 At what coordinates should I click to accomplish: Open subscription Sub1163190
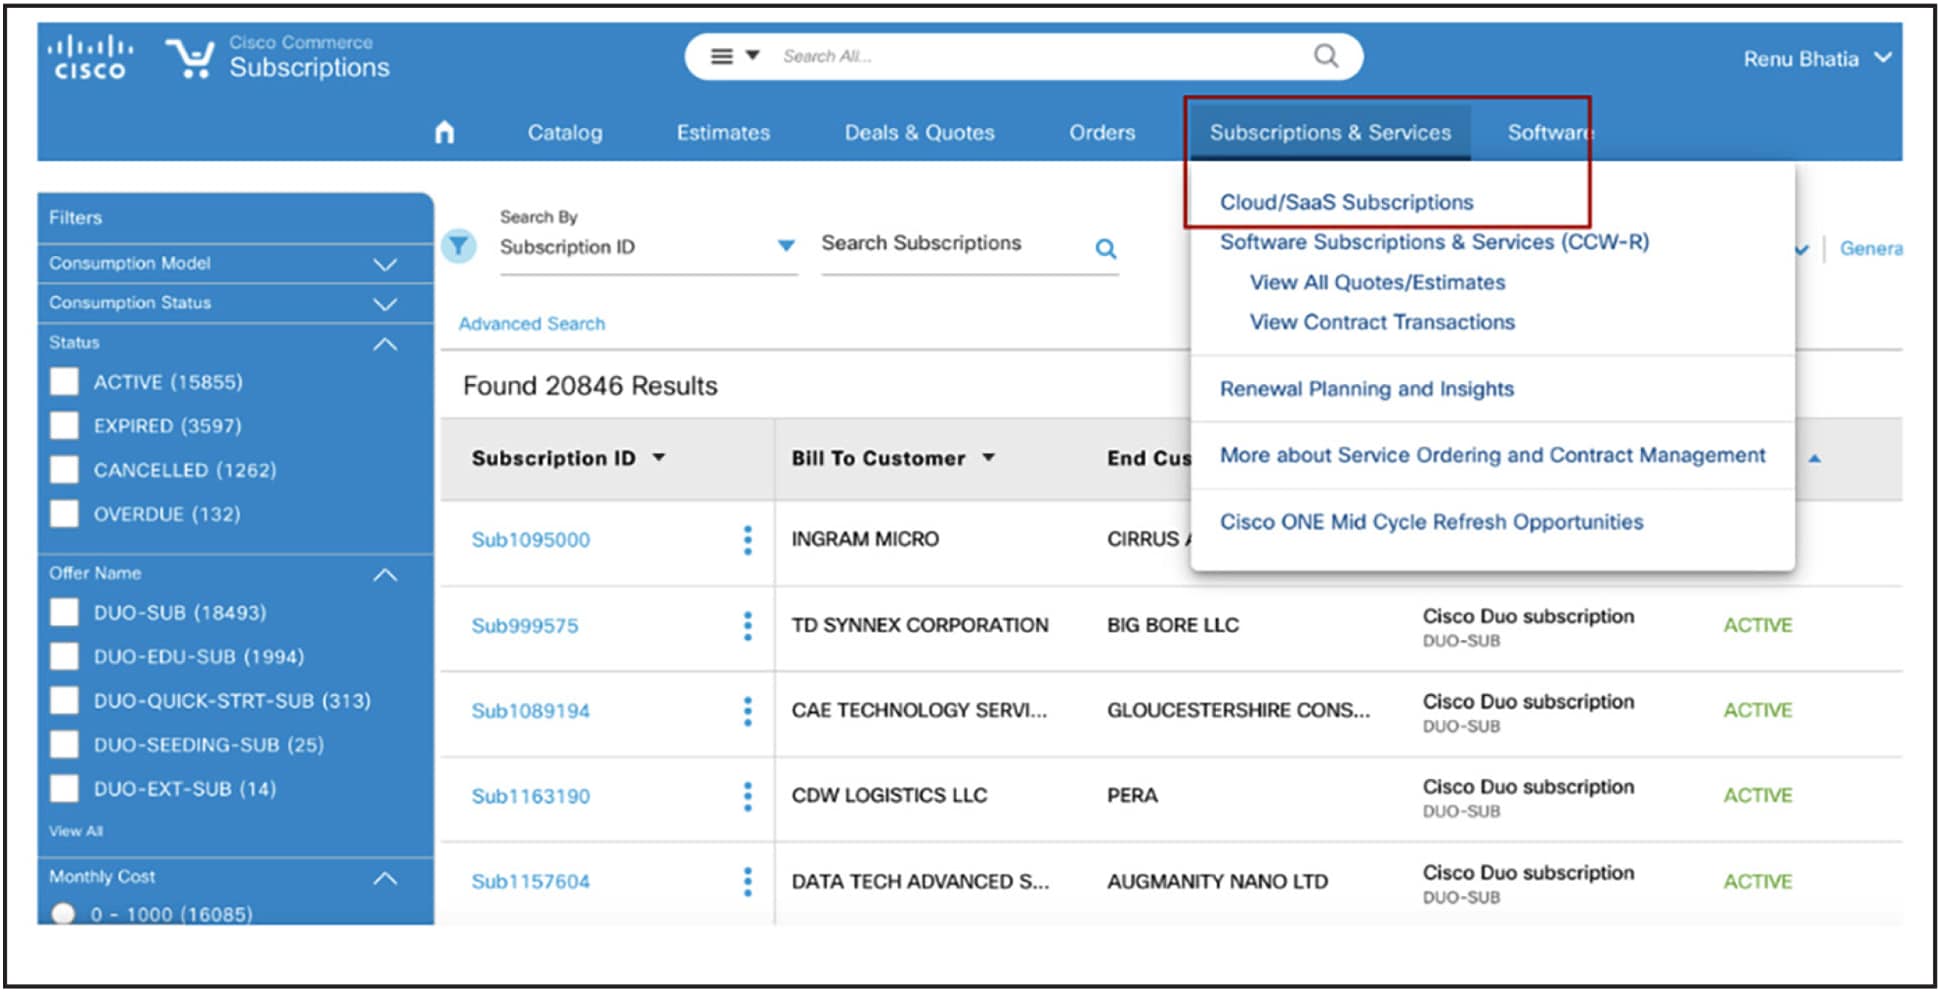coord(531,796)
